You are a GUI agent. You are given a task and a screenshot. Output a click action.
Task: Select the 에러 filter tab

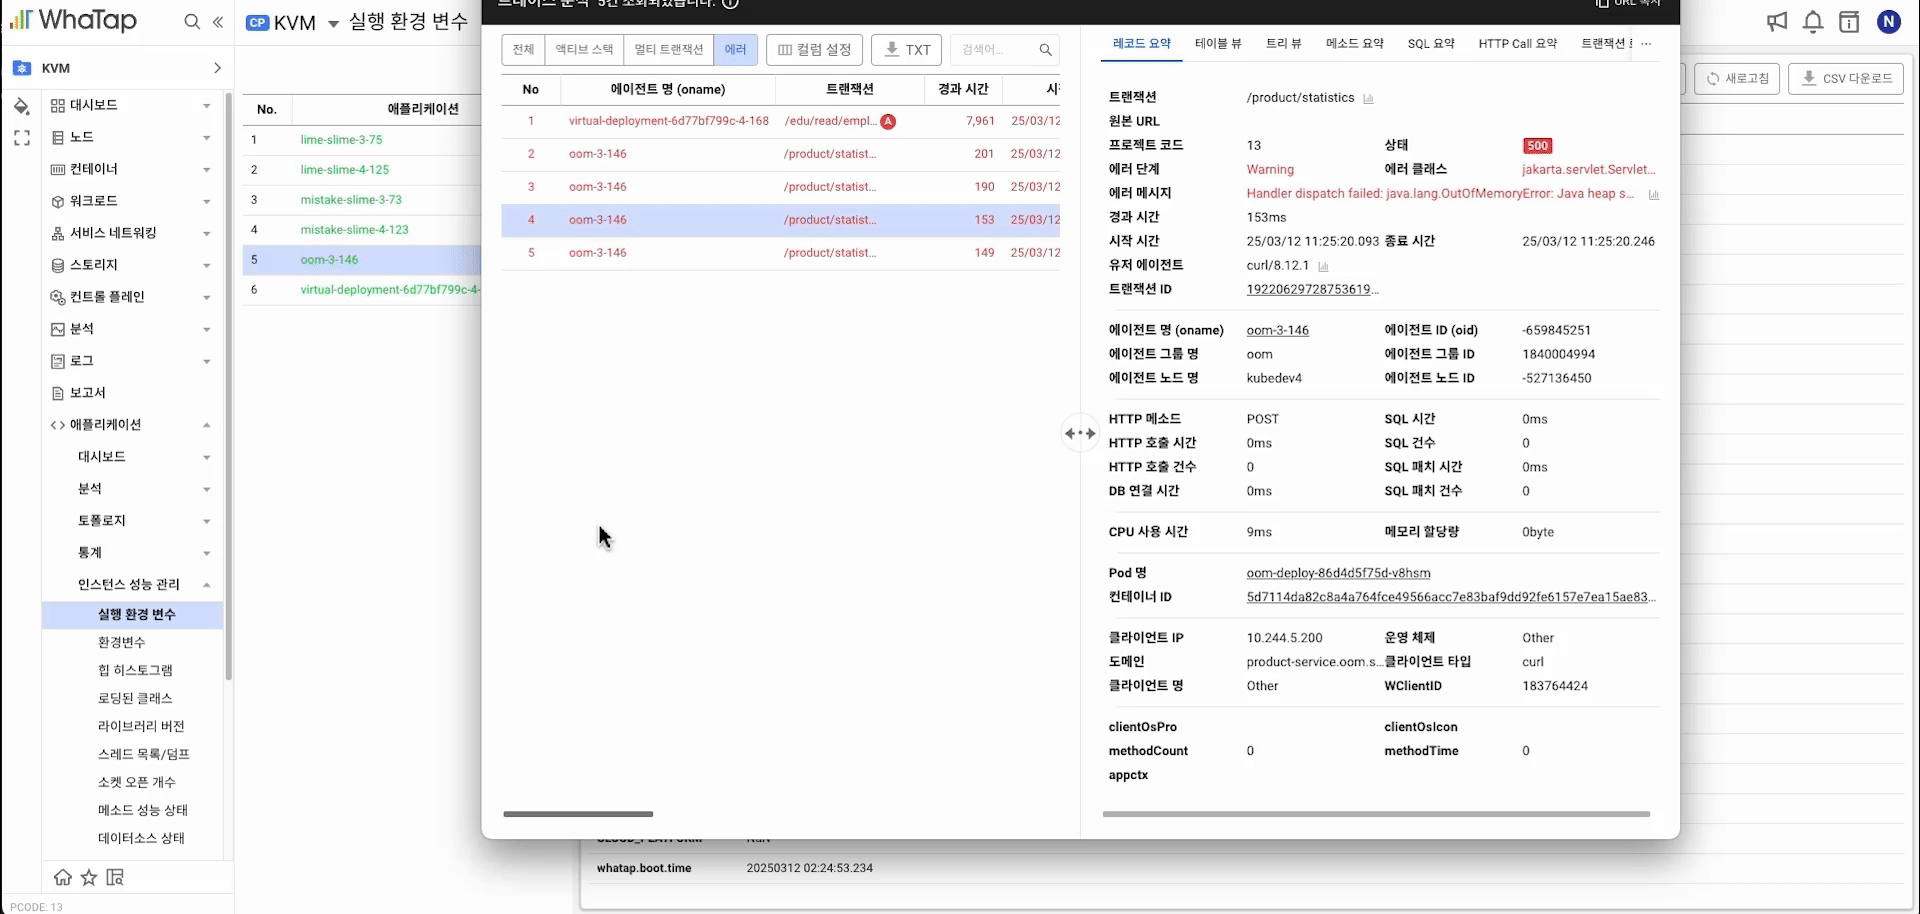click(x=735, y=50)
